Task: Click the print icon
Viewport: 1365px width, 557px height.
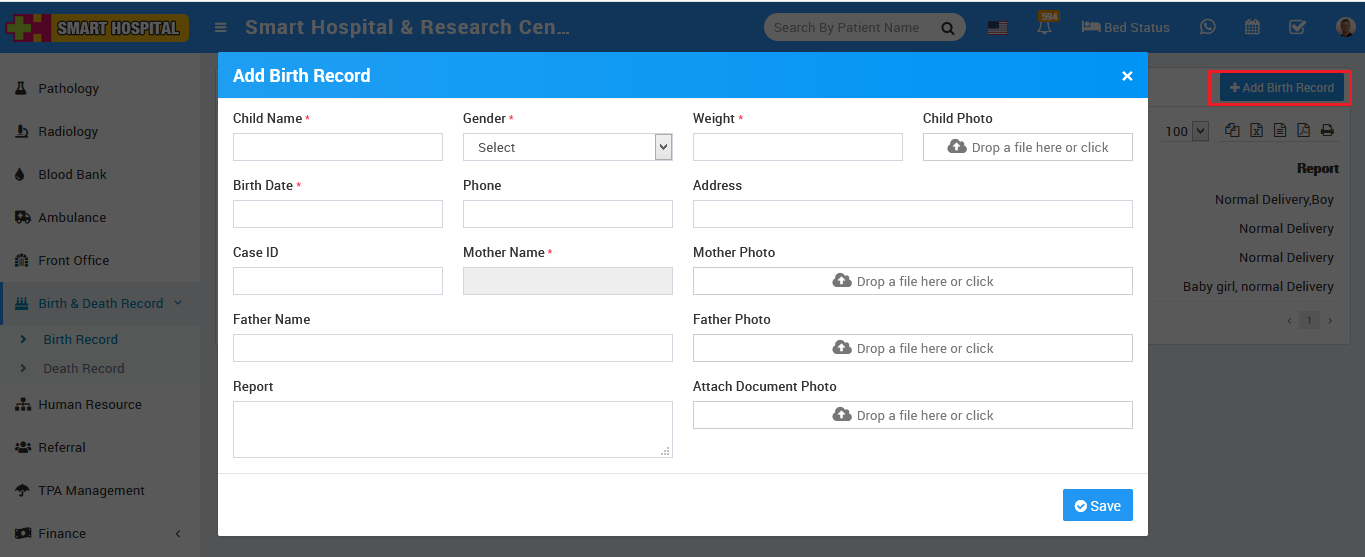Action: coord(1327,130)
